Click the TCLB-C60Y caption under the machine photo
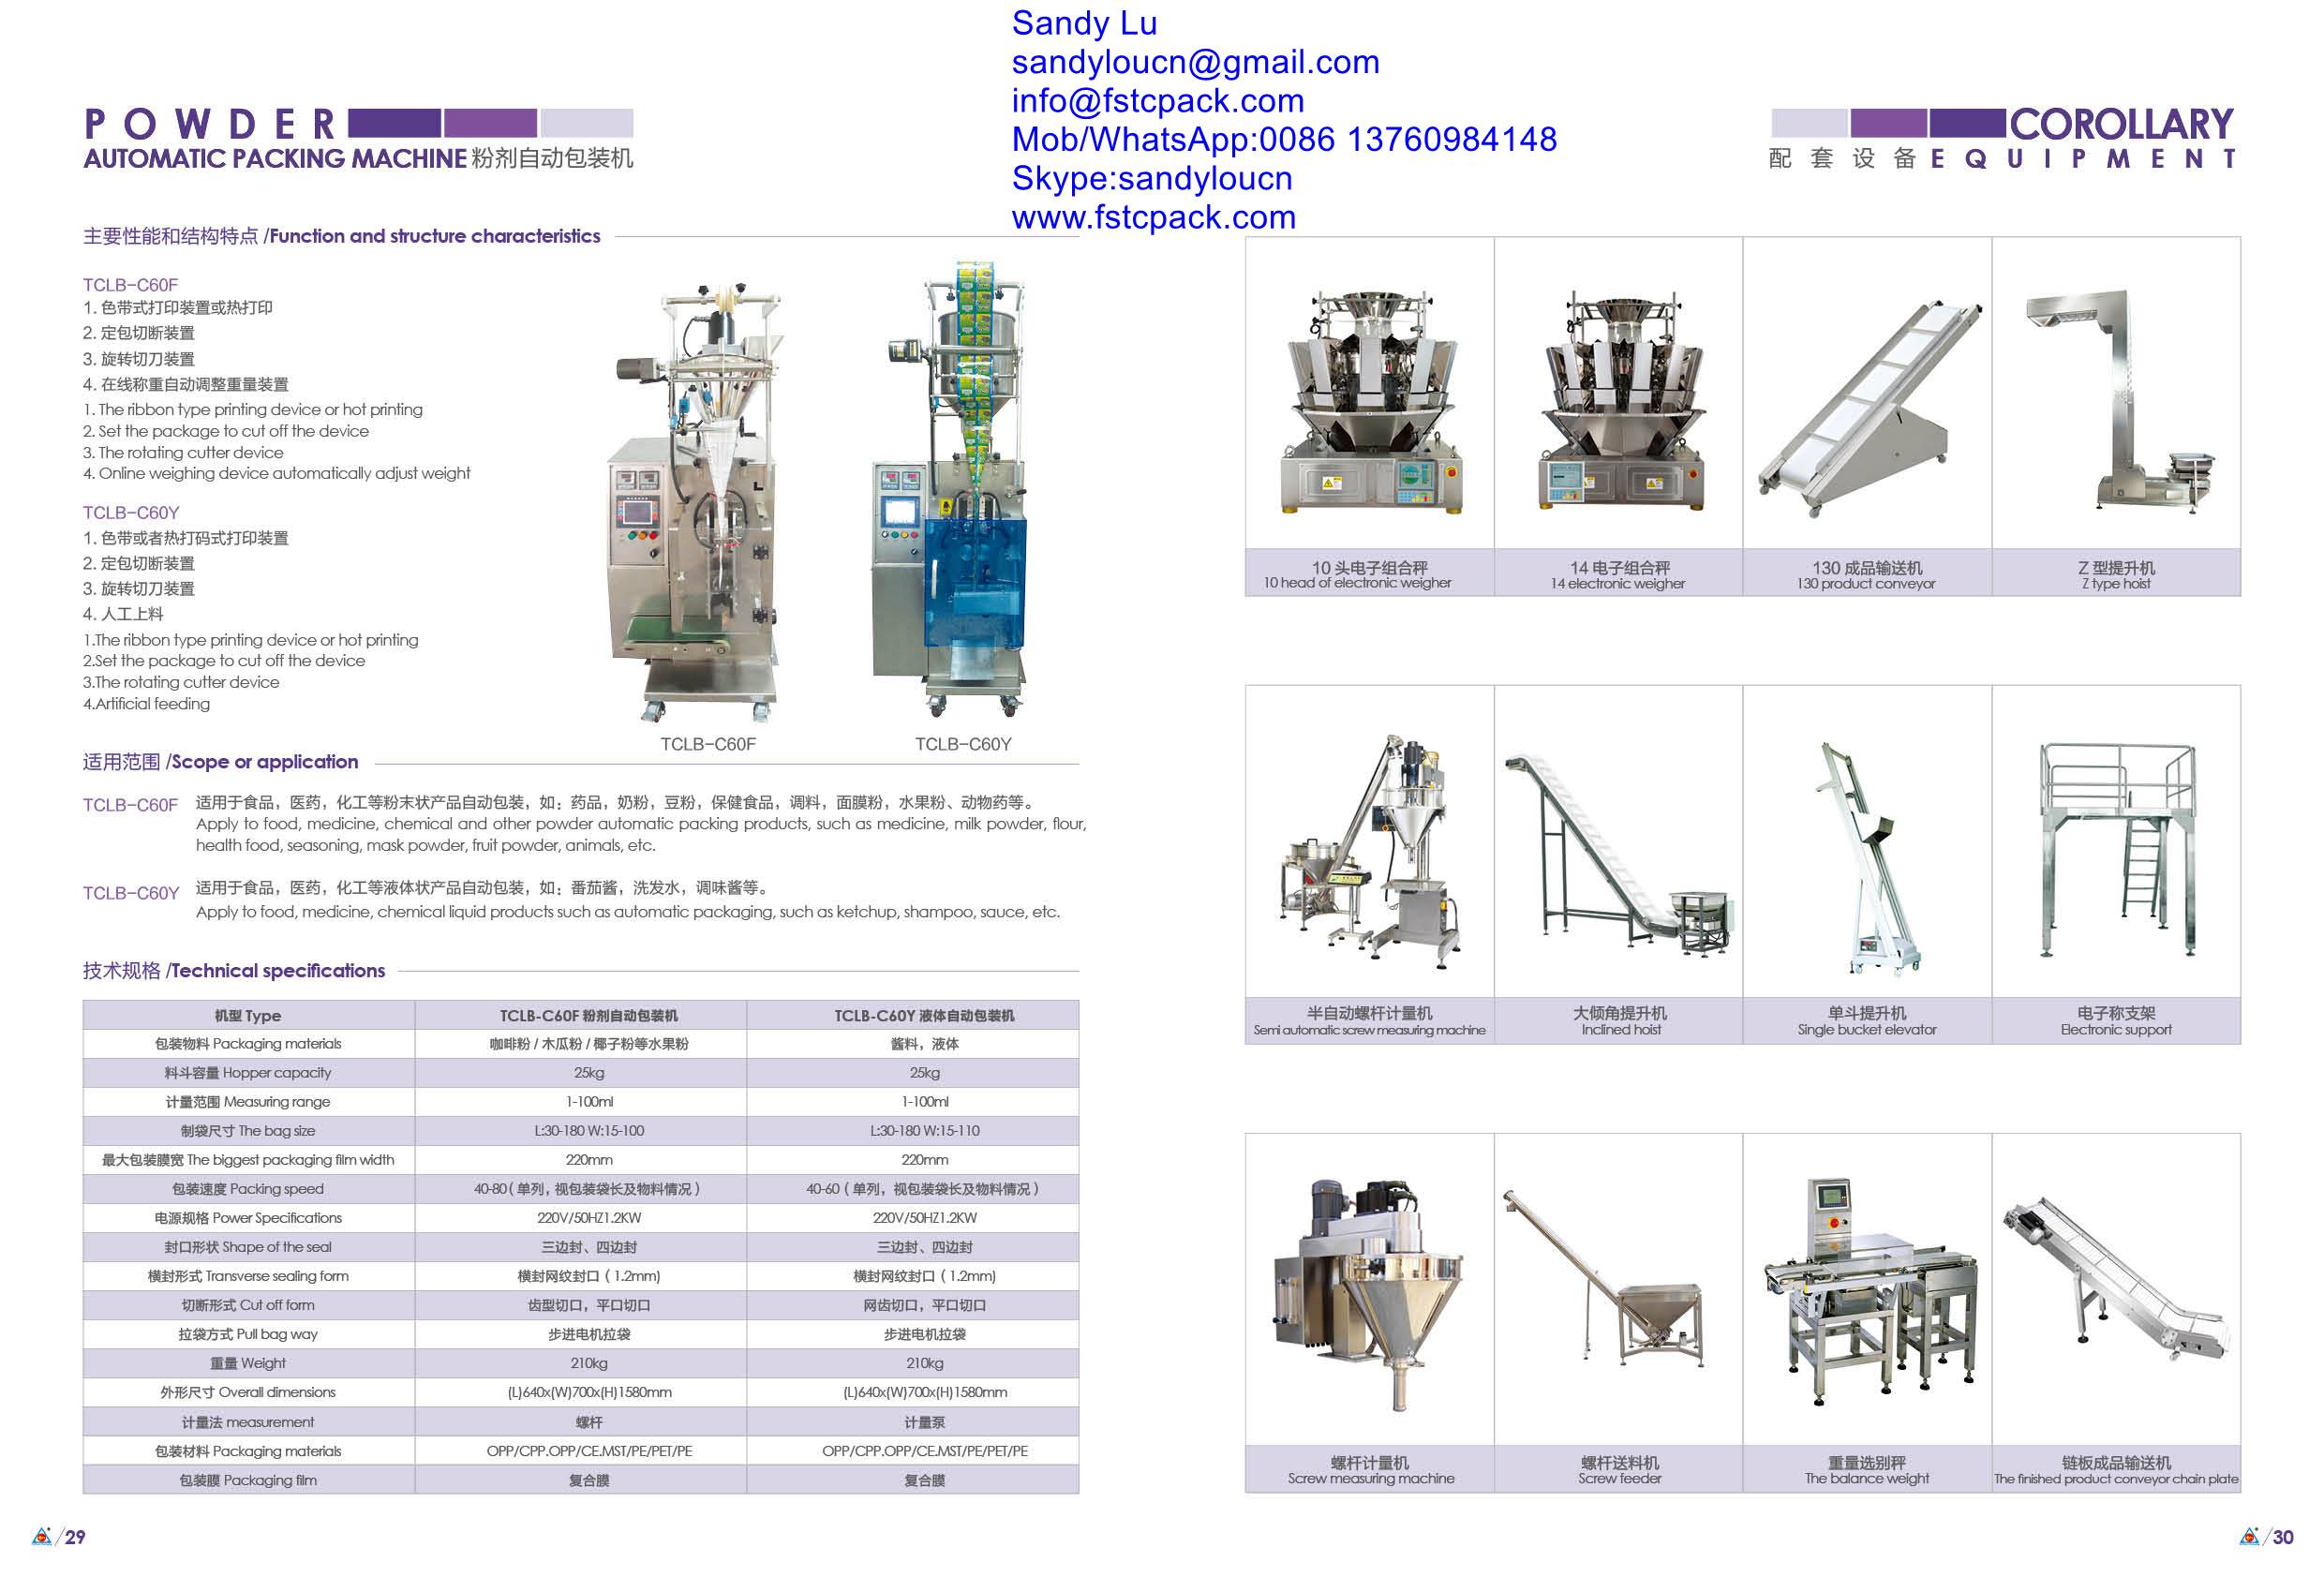 tap(963, 745)
